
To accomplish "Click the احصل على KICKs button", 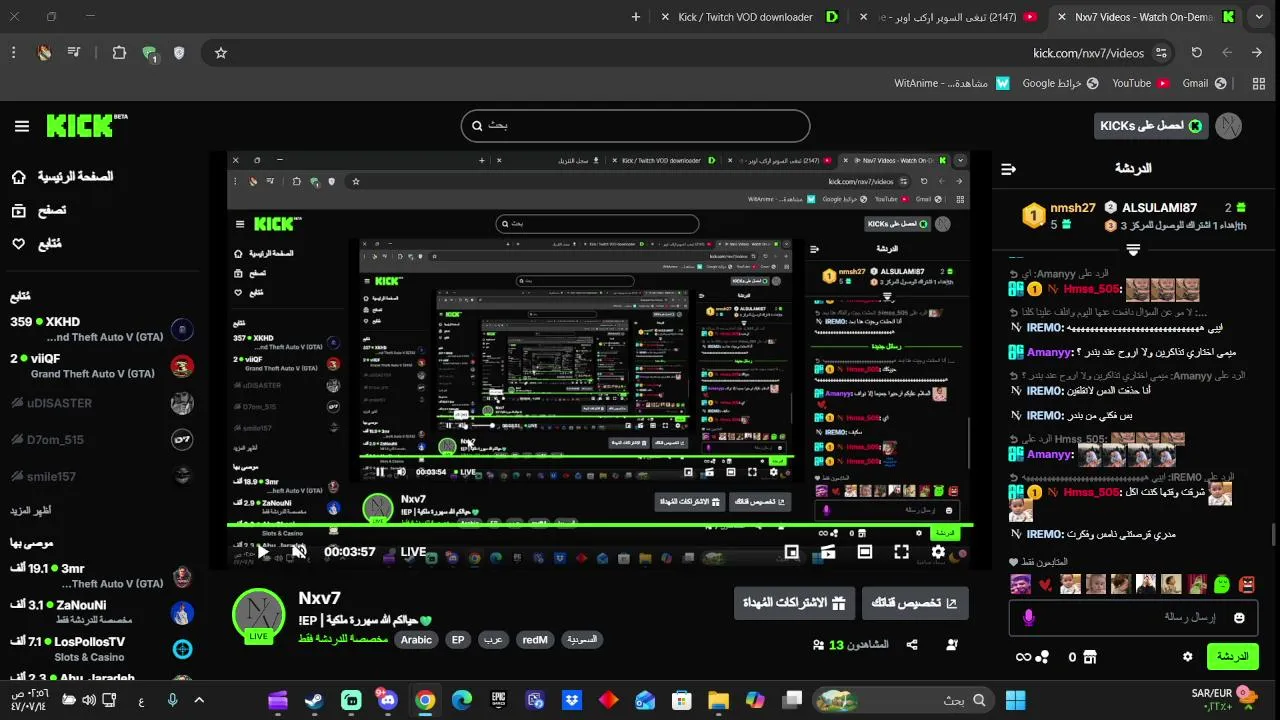I will pos(1151,126).
